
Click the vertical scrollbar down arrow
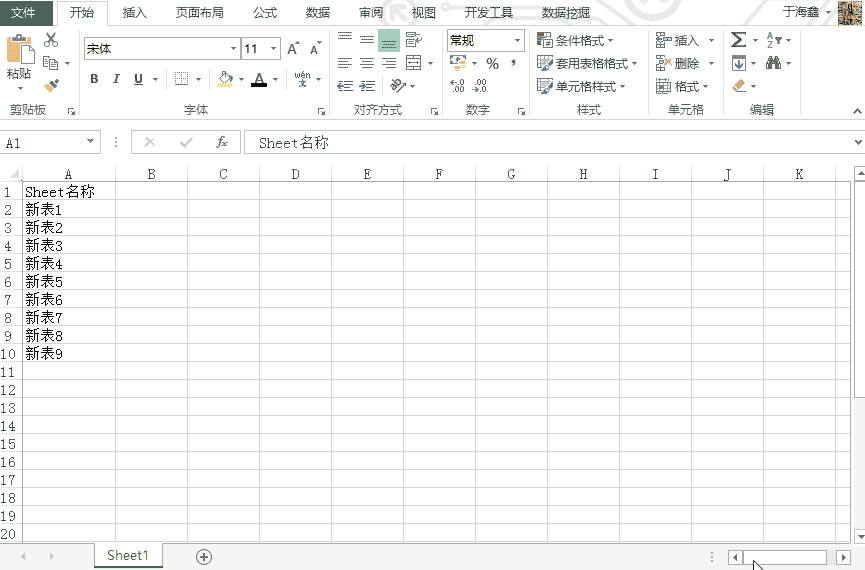click(859, 536)
